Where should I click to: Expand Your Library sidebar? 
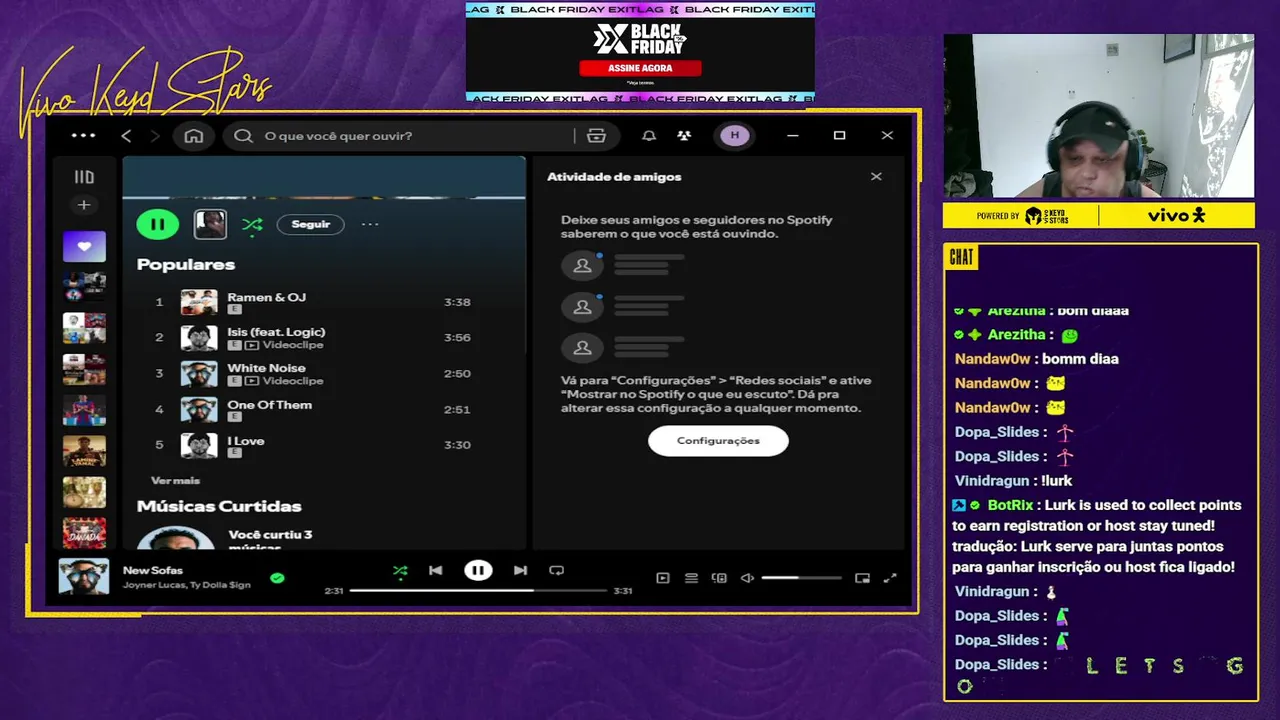[x=84, y=177]
